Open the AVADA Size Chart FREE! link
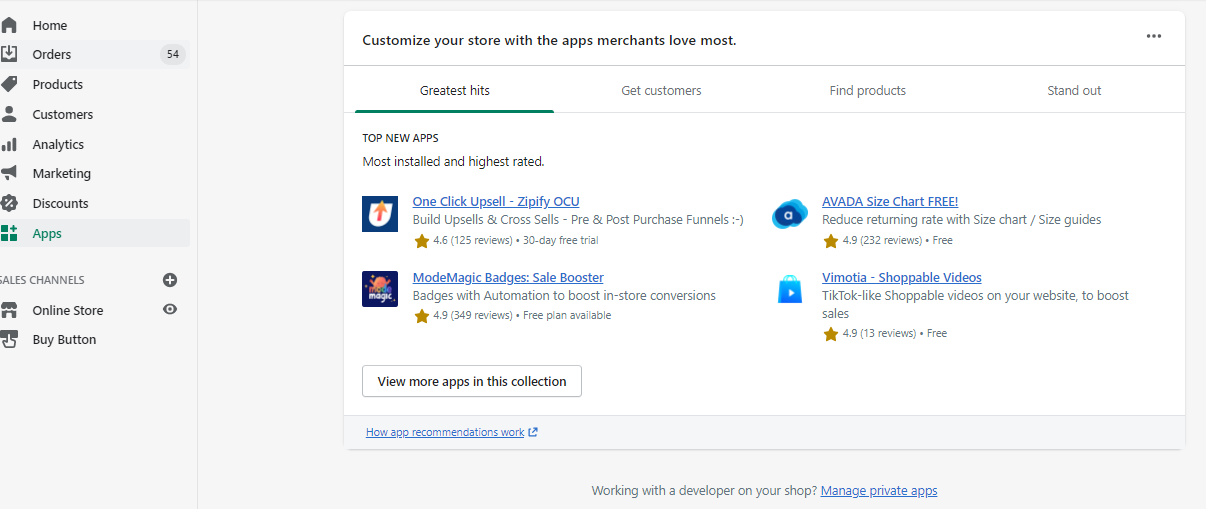The image size is (1206, 509). click(890, 201)
